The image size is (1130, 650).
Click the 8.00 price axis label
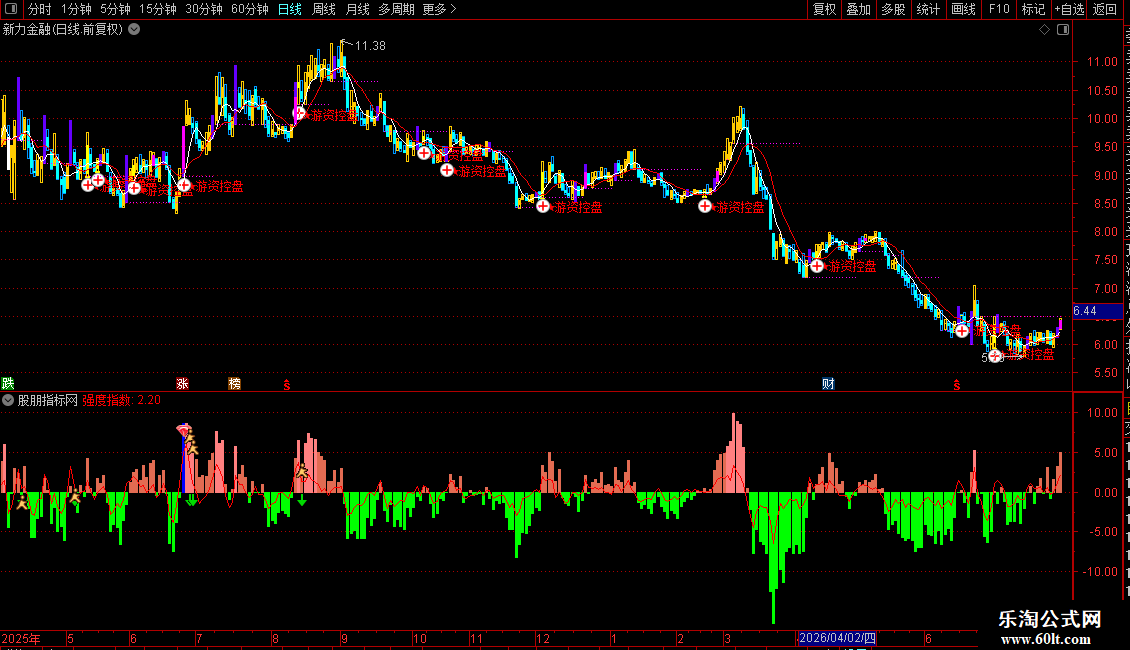tap(1105, 232)
